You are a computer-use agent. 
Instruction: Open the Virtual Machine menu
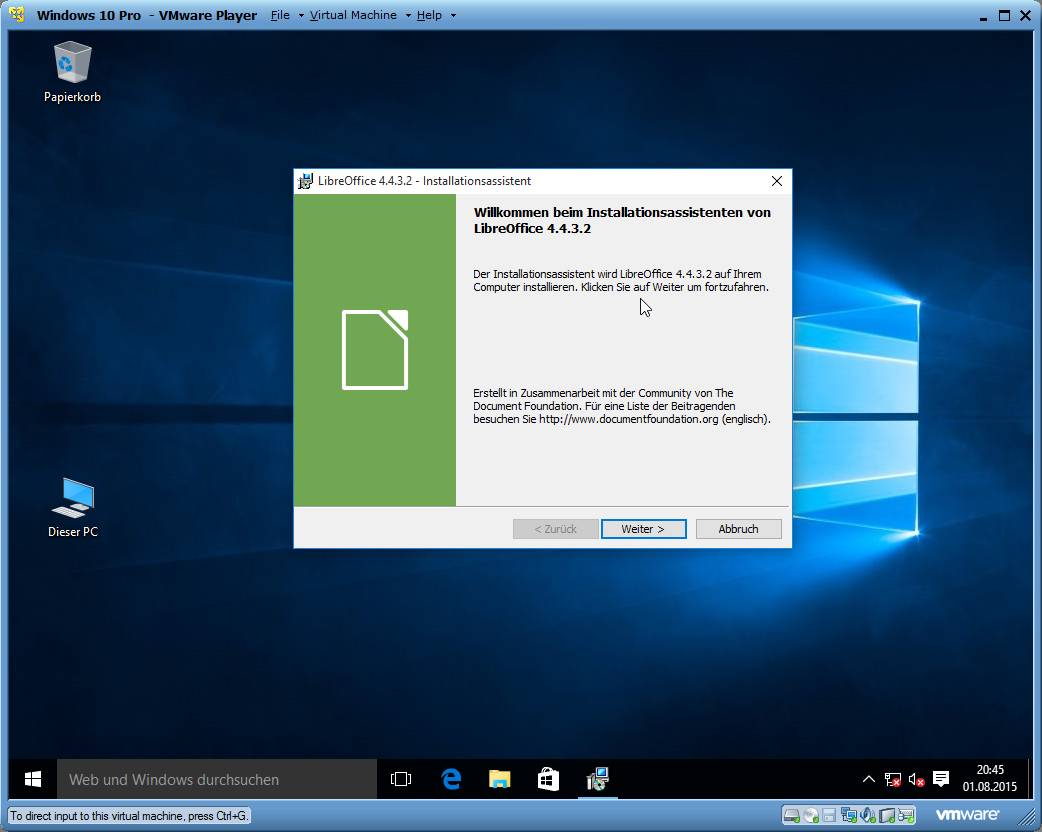[352, 15]
